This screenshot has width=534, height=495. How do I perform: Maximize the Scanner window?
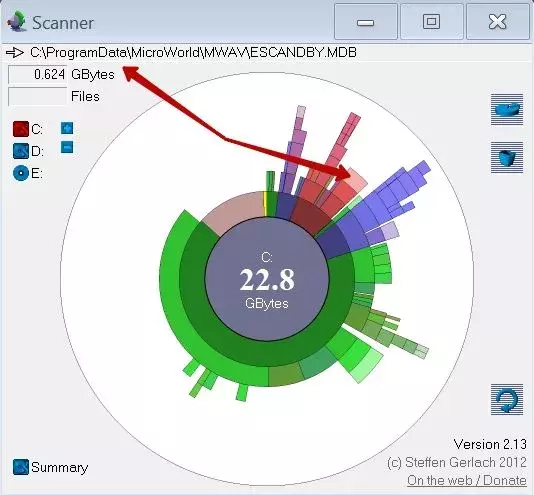pyautogui.click(x=431, y=21)
